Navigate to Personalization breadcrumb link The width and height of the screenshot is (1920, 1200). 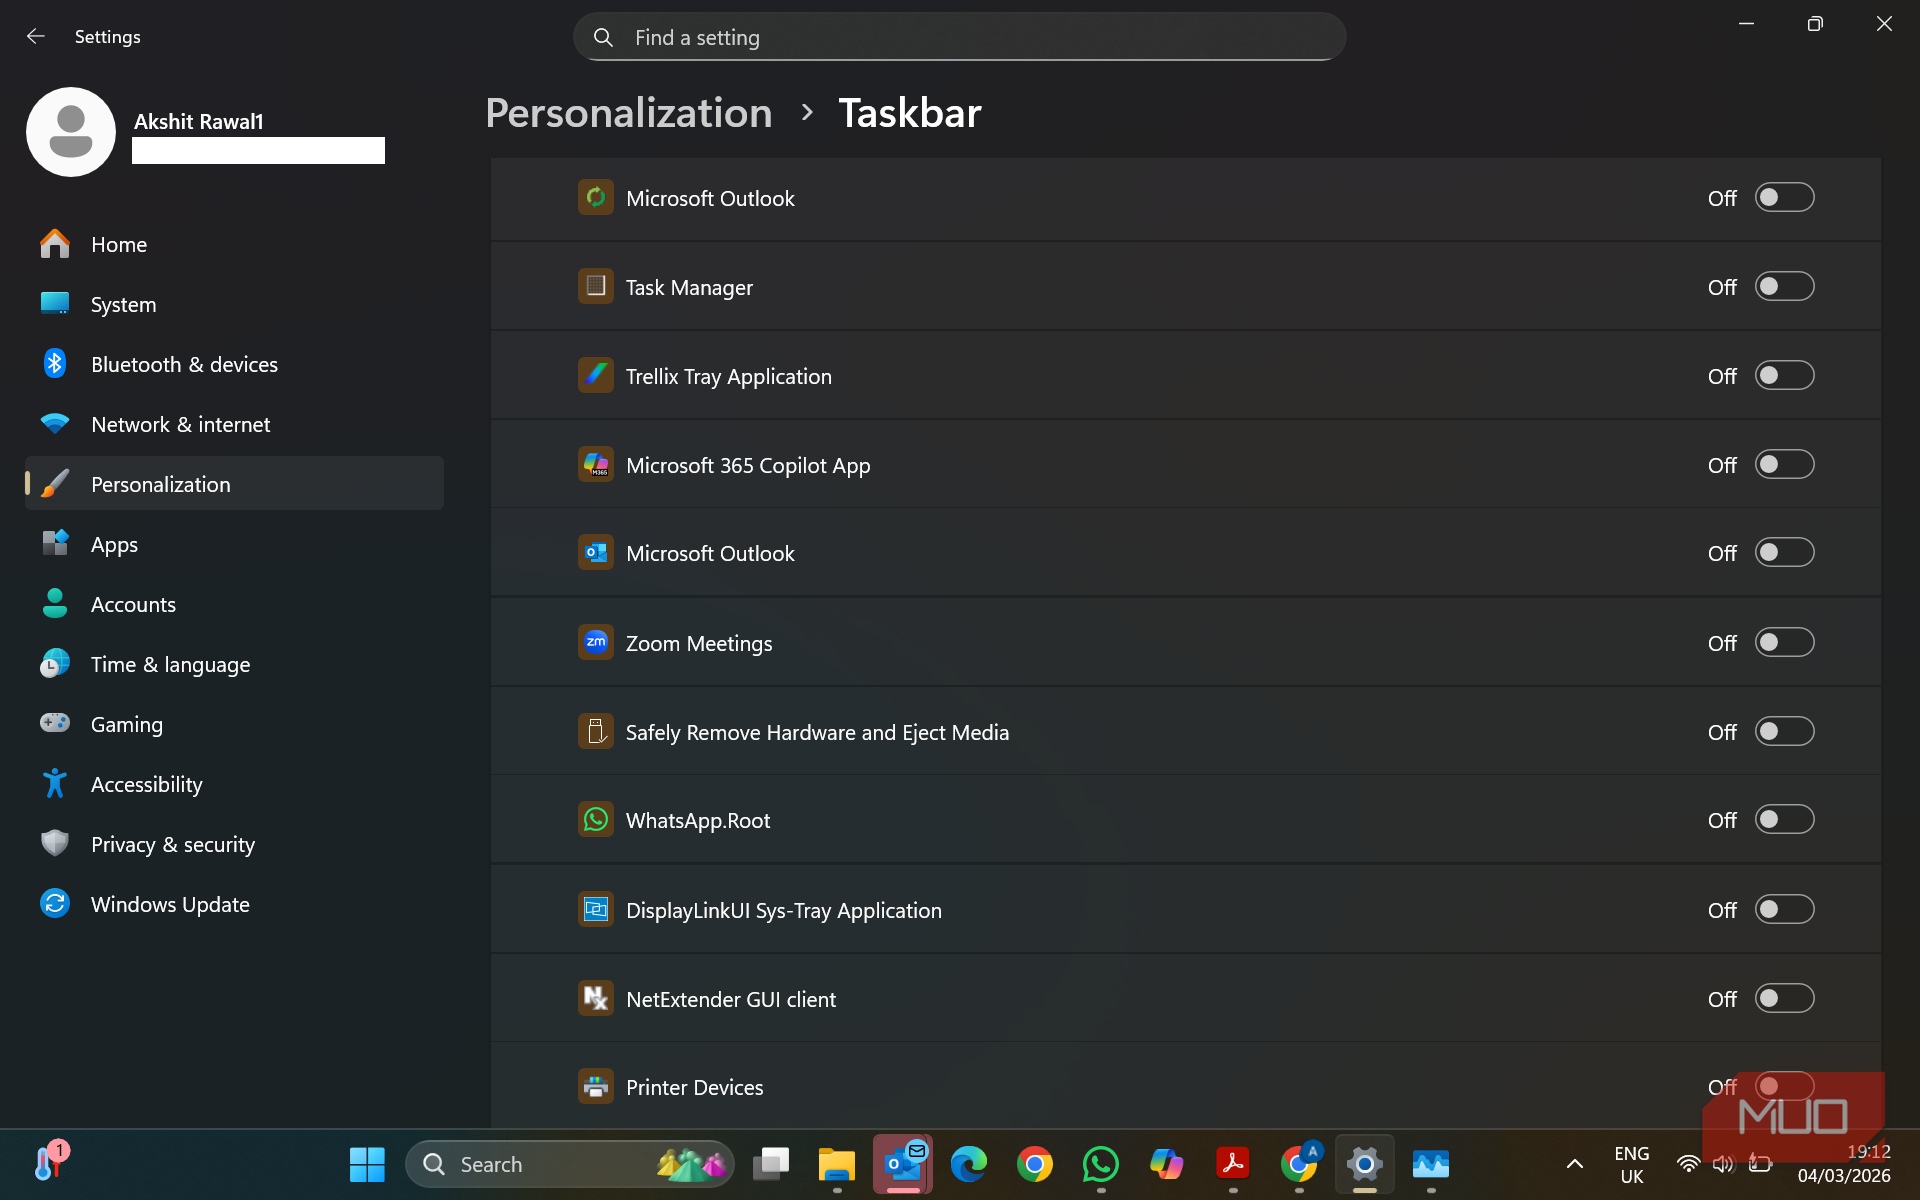[x=628, y=113]
